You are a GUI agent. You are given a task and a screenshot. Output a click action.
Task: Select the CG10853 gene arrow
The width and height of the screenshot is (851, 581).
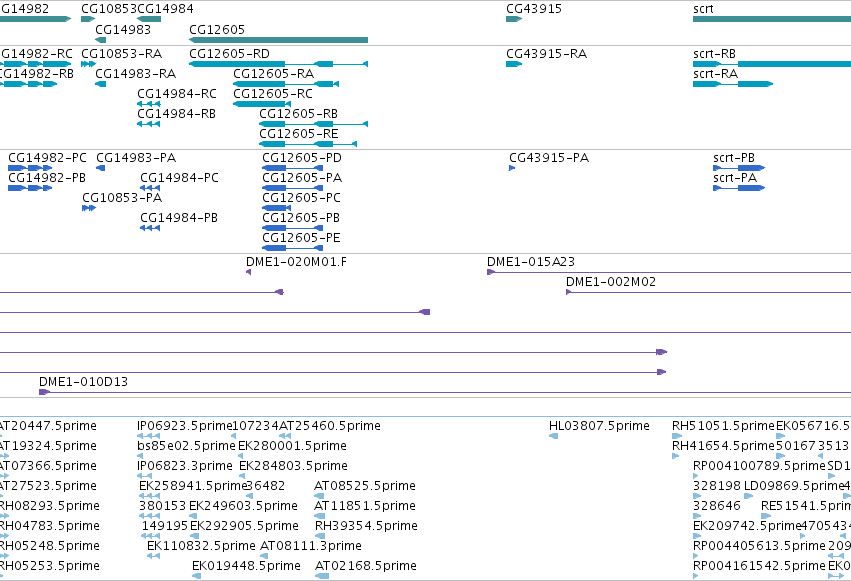point(88,19)
